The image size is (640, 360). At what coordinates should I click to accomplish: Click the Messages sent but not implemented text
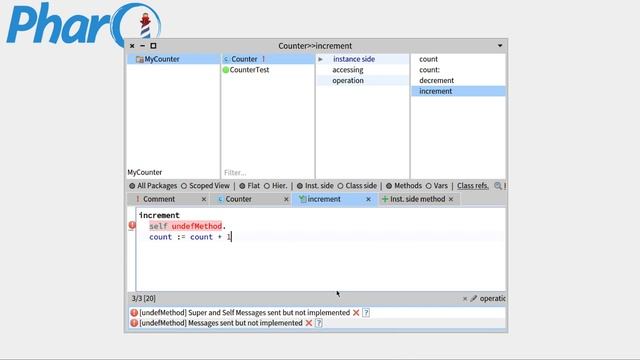tap(221, 323)
